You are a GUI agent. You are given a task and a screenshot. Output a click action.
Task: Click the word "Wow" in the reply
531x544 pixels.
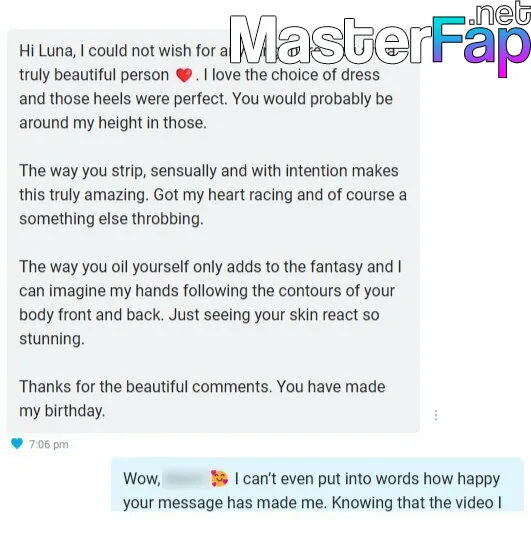142,479
